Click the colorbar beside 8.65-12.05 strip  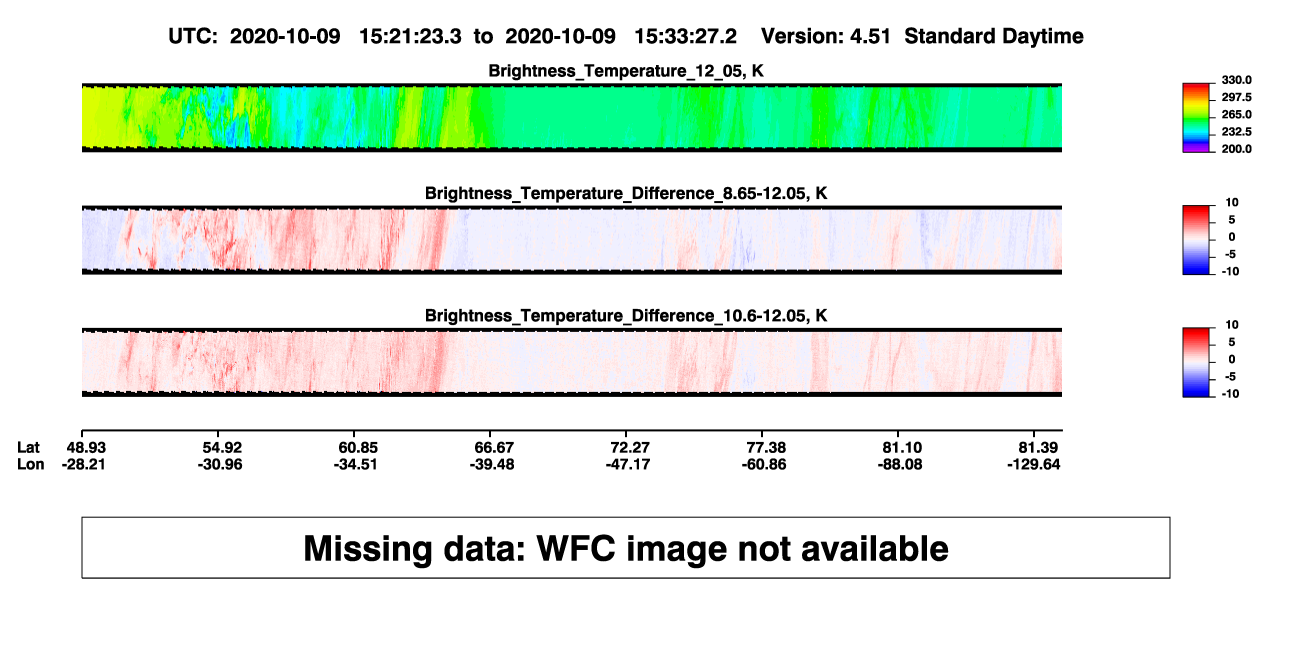tap(1196, 240)
